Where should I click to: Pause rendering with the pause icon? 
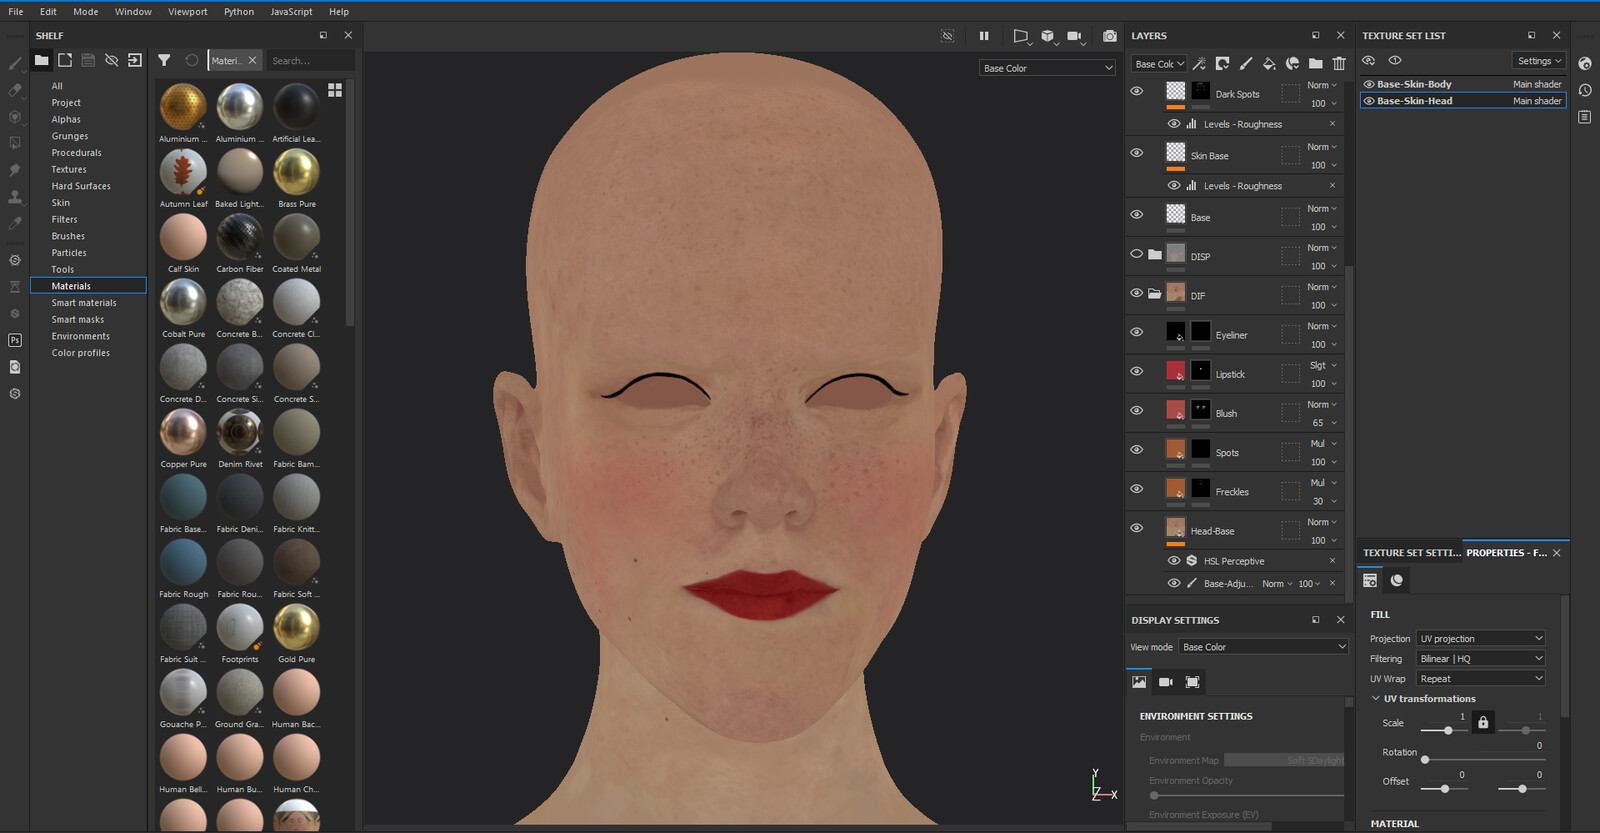pyautogui.click(x=984, y=36)
